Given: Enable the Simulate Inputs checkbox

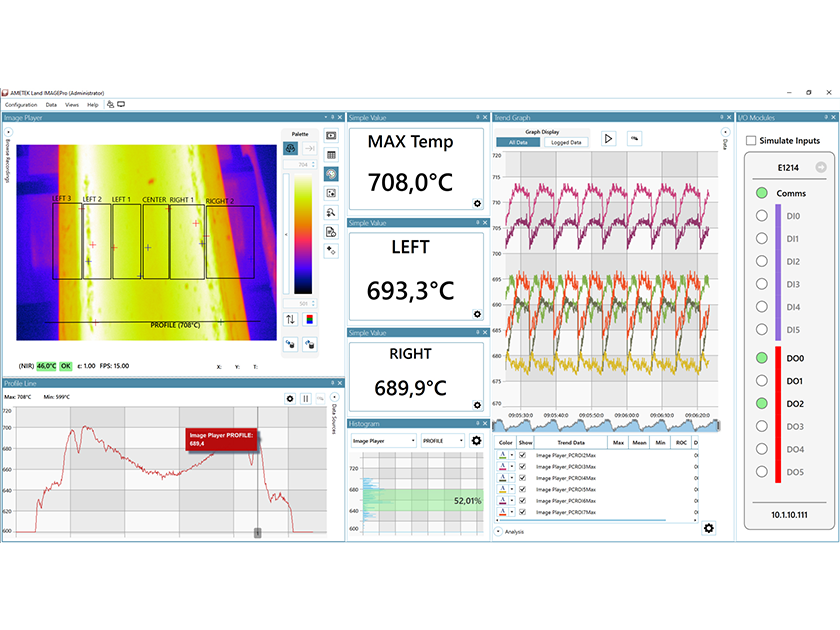Looking at the screenshot, I should pyautogui.click(x=749, y=140).
